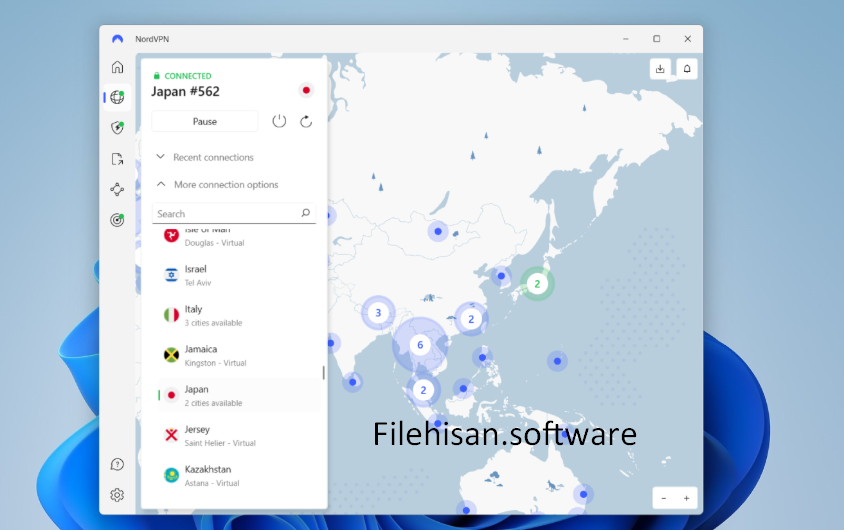Click the Jersey flag icon
Viewport: 844px width, 530px height.
pyautogui.click(x=171, y=435)
